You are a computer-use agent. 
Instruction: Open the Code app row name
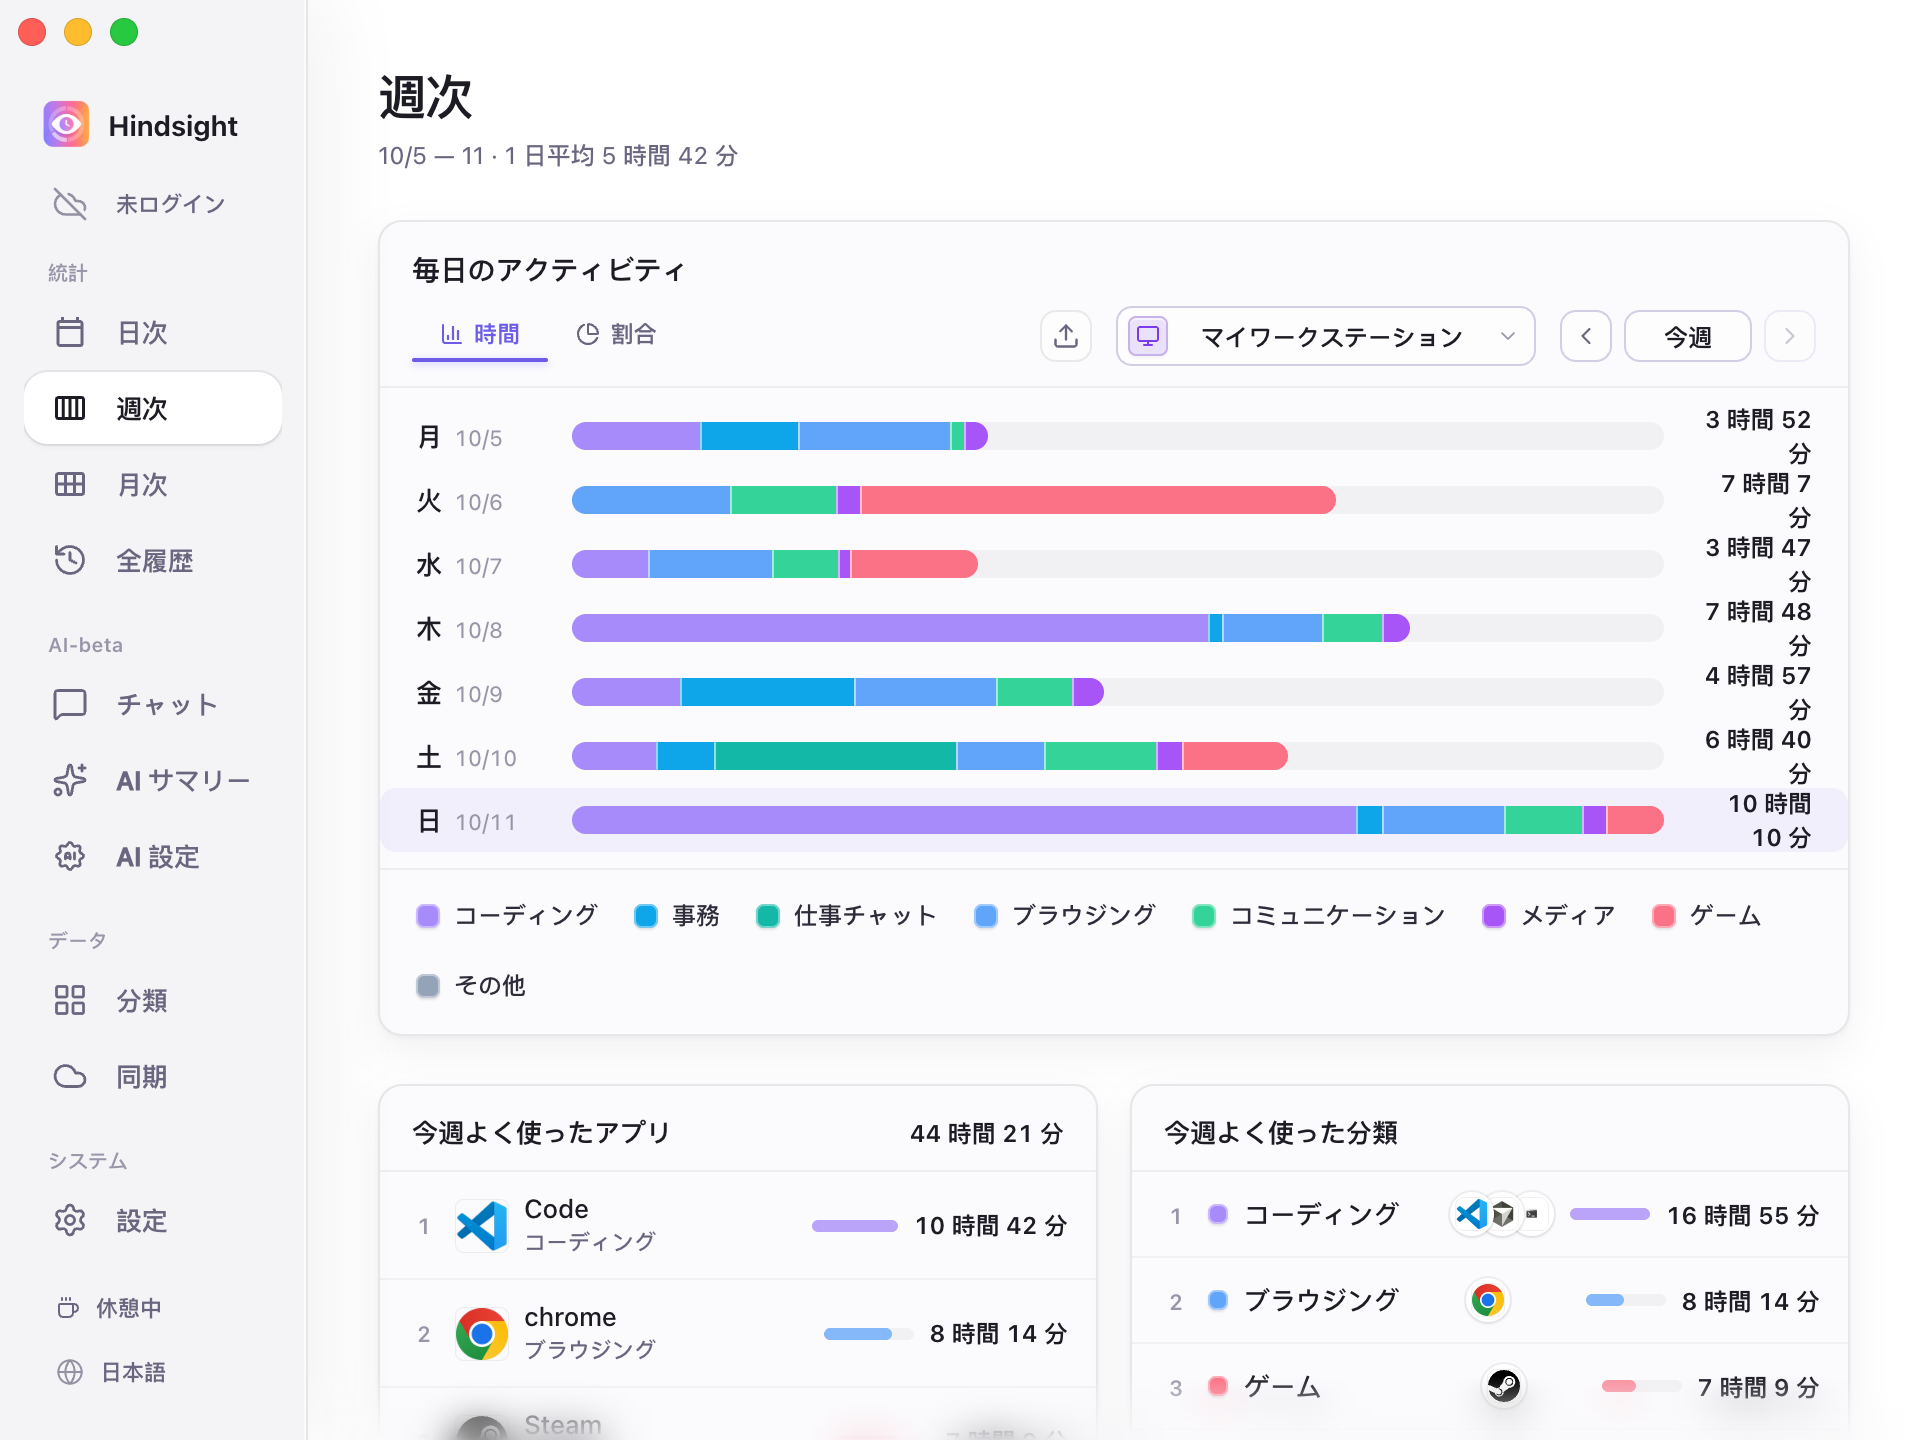pyautogui.click(x=557, y=1209)
